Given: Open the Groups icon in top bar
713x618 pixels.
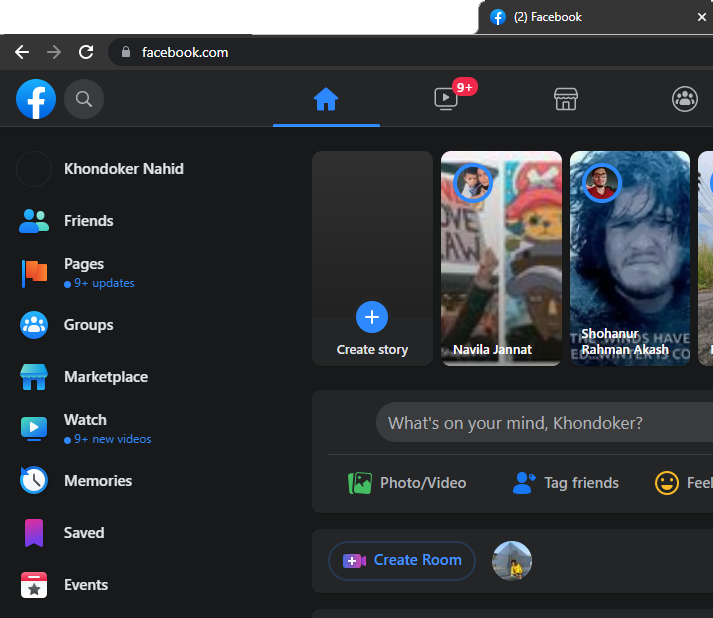Looking at the screenshot, I should [x=685, y=99].
